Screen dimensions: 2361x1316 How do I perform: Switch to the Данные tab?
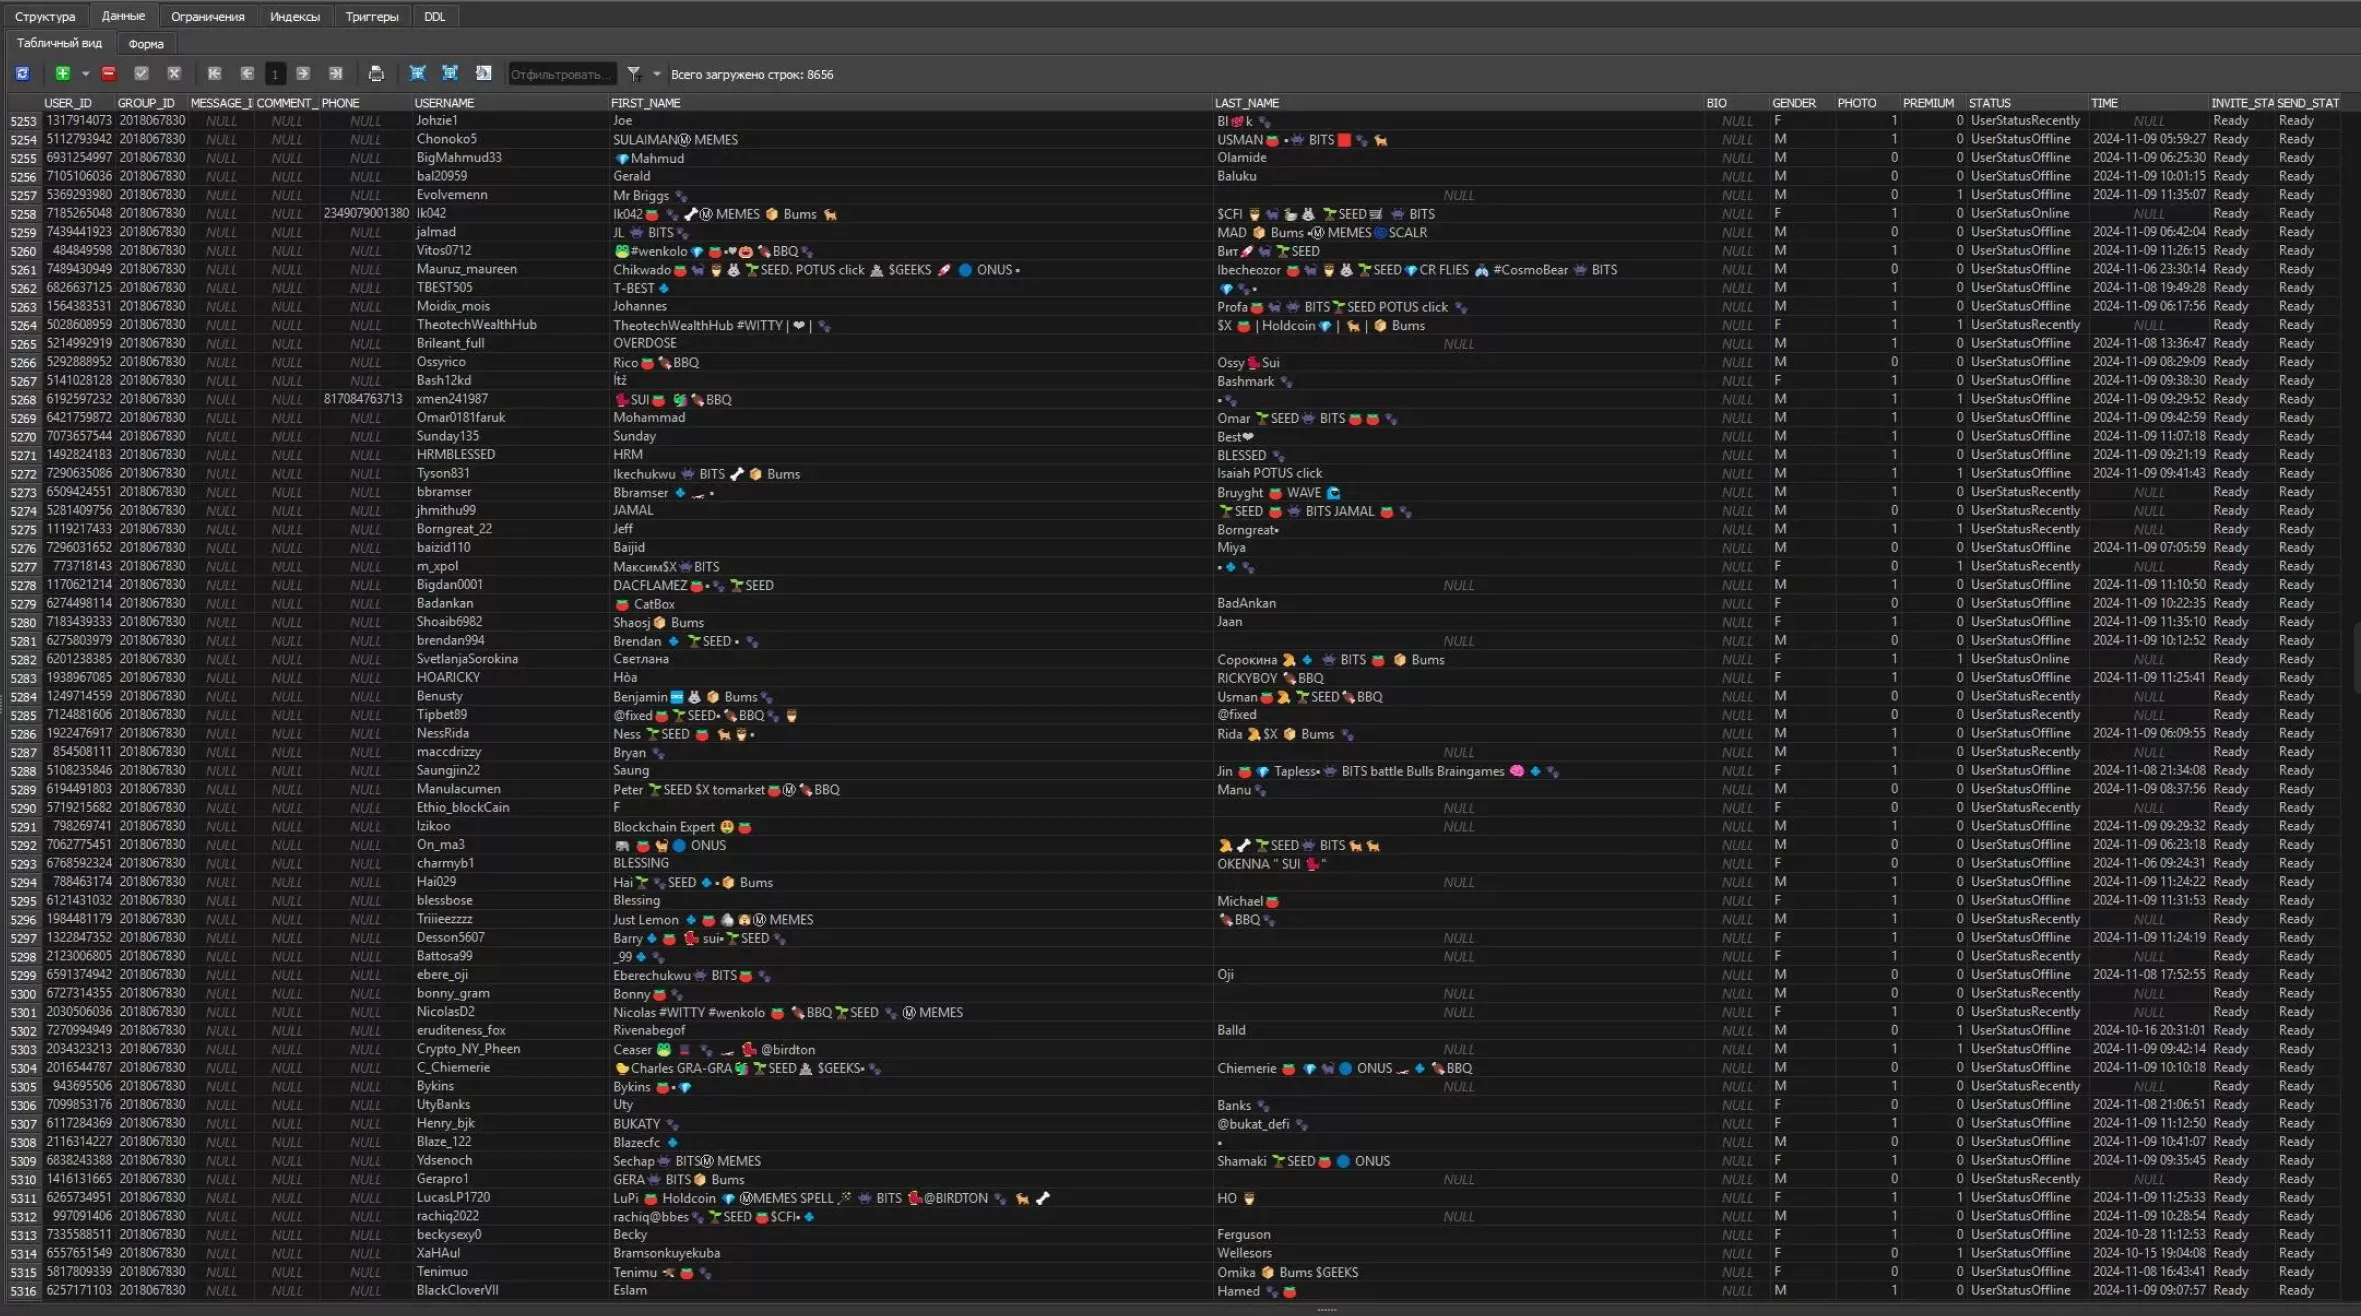[123, 16]
